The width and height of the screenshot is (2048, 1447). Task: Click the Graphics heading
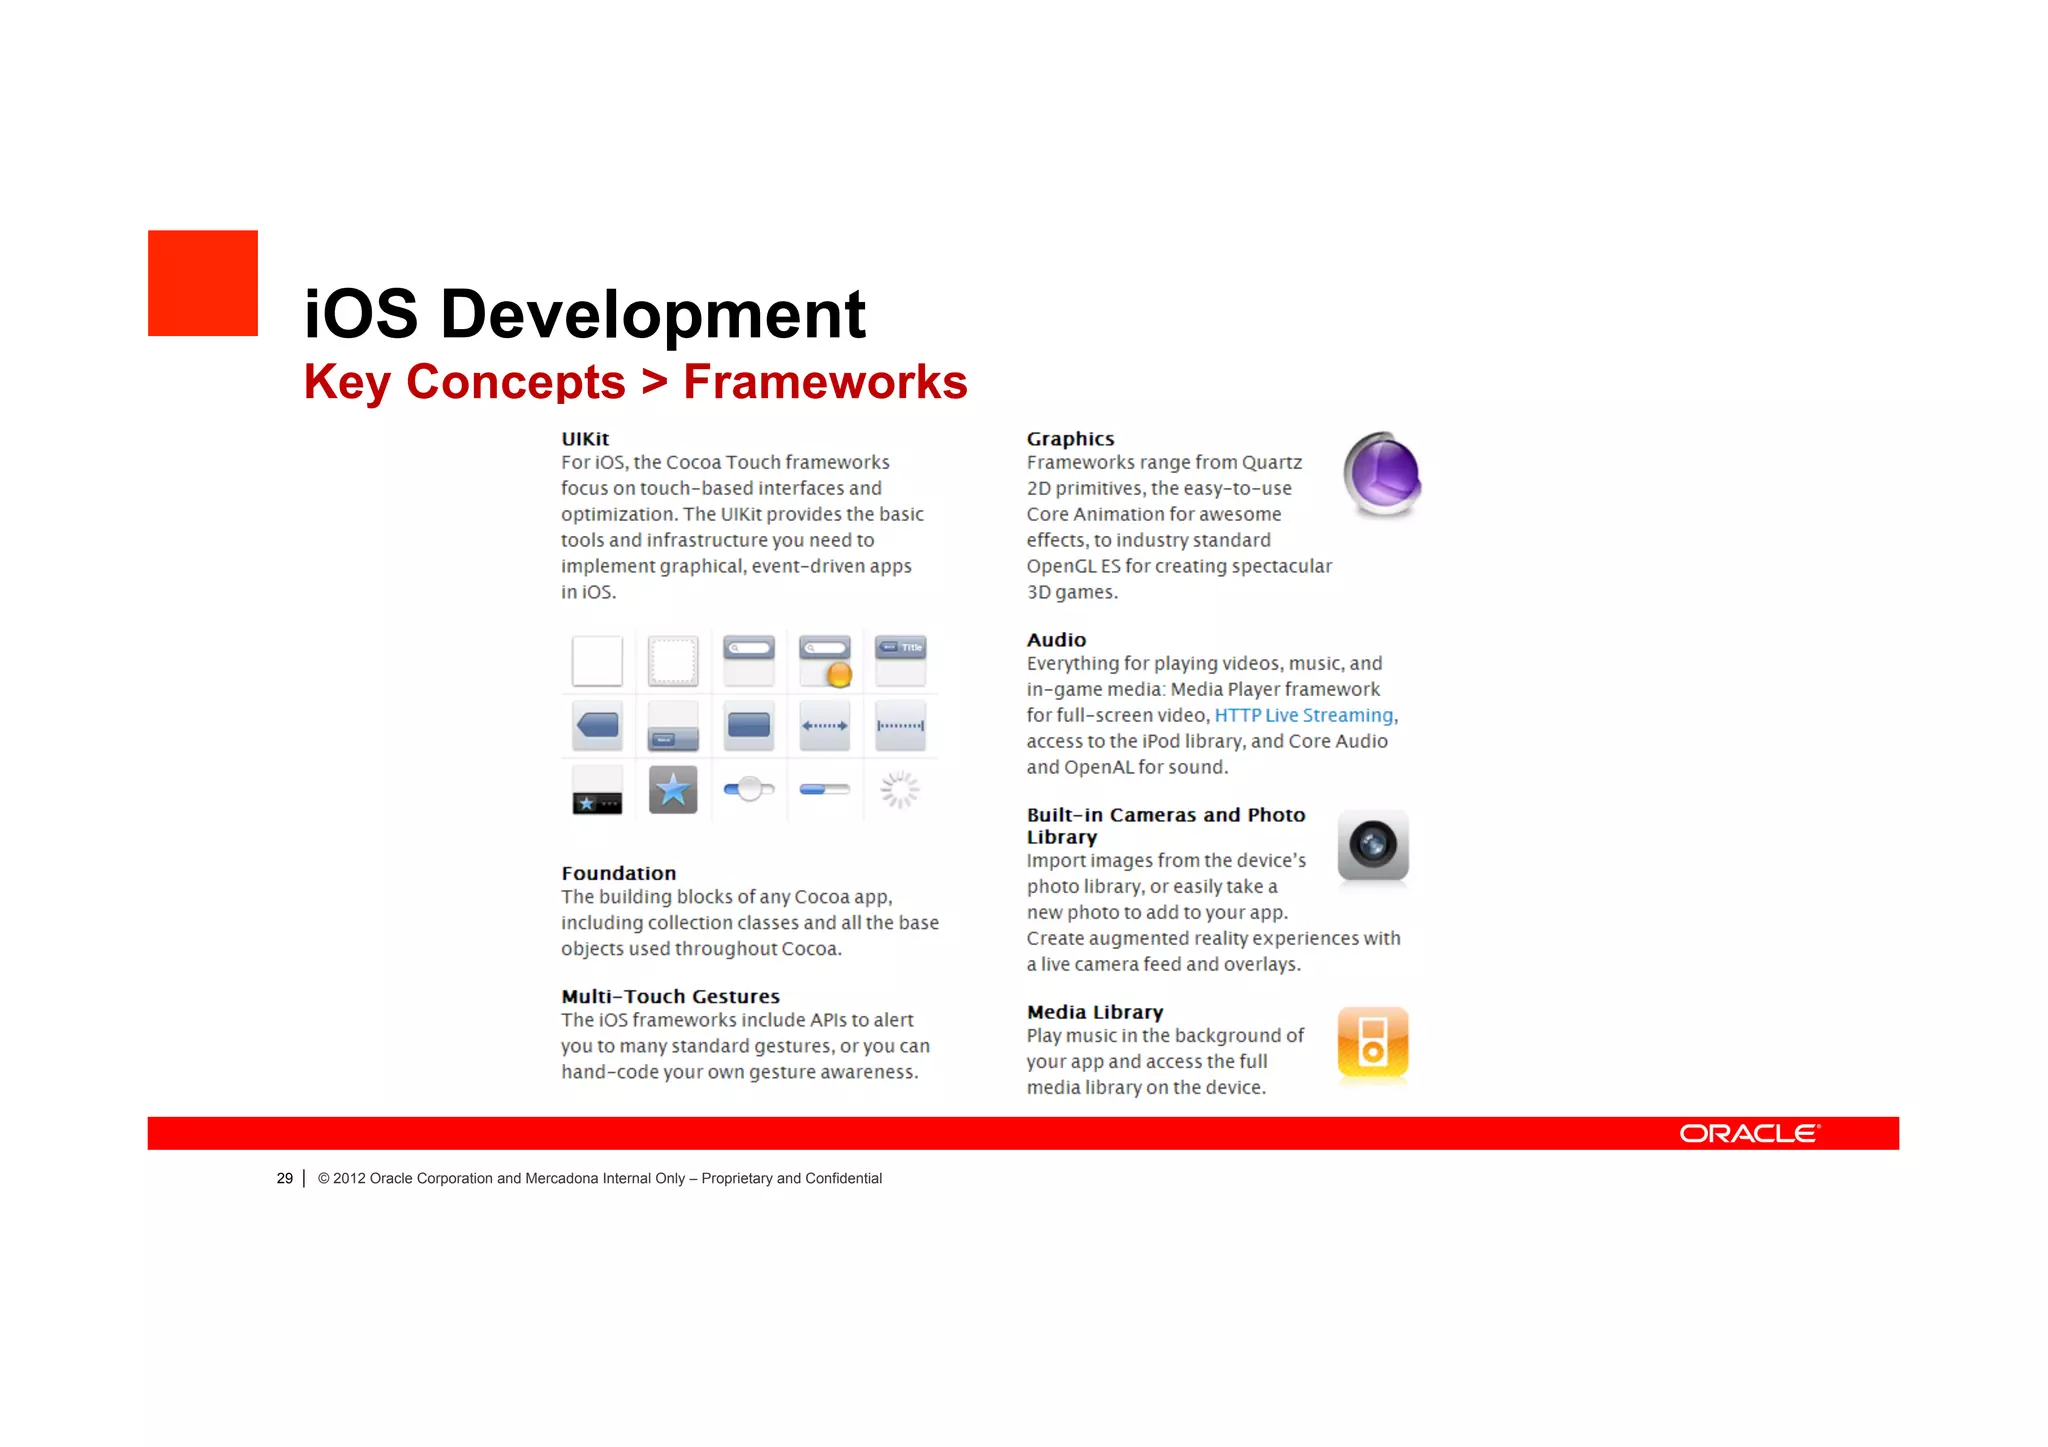click(1070, 439)
